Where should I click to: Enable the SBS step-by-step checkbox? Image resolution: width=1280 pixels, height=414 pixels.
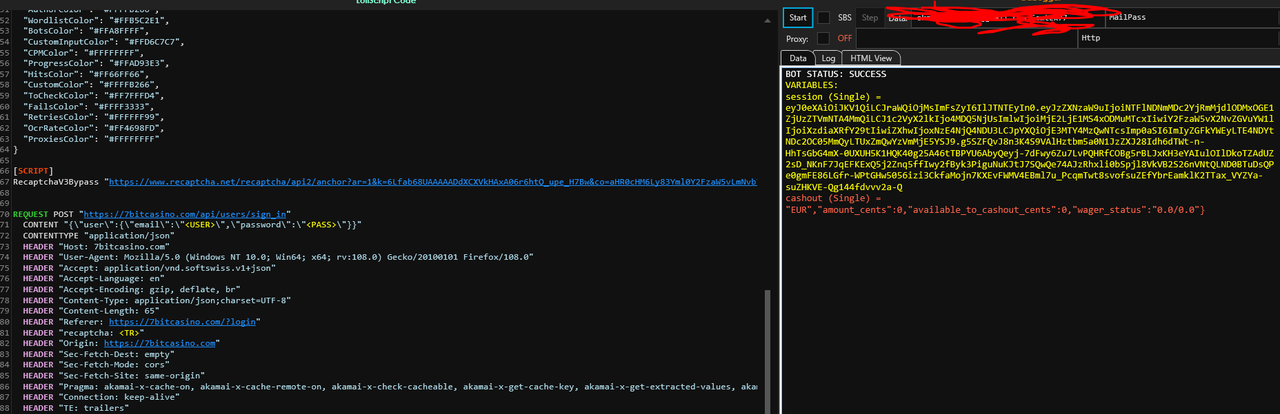point(824,17)
